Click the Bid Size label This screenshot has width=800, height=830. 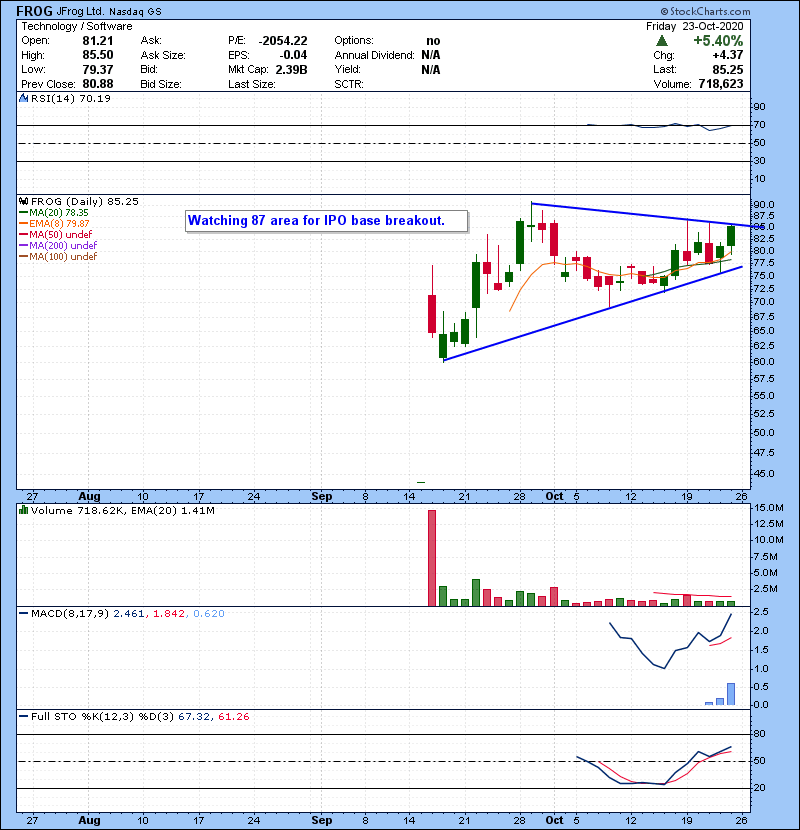click(x=161, y=84)
